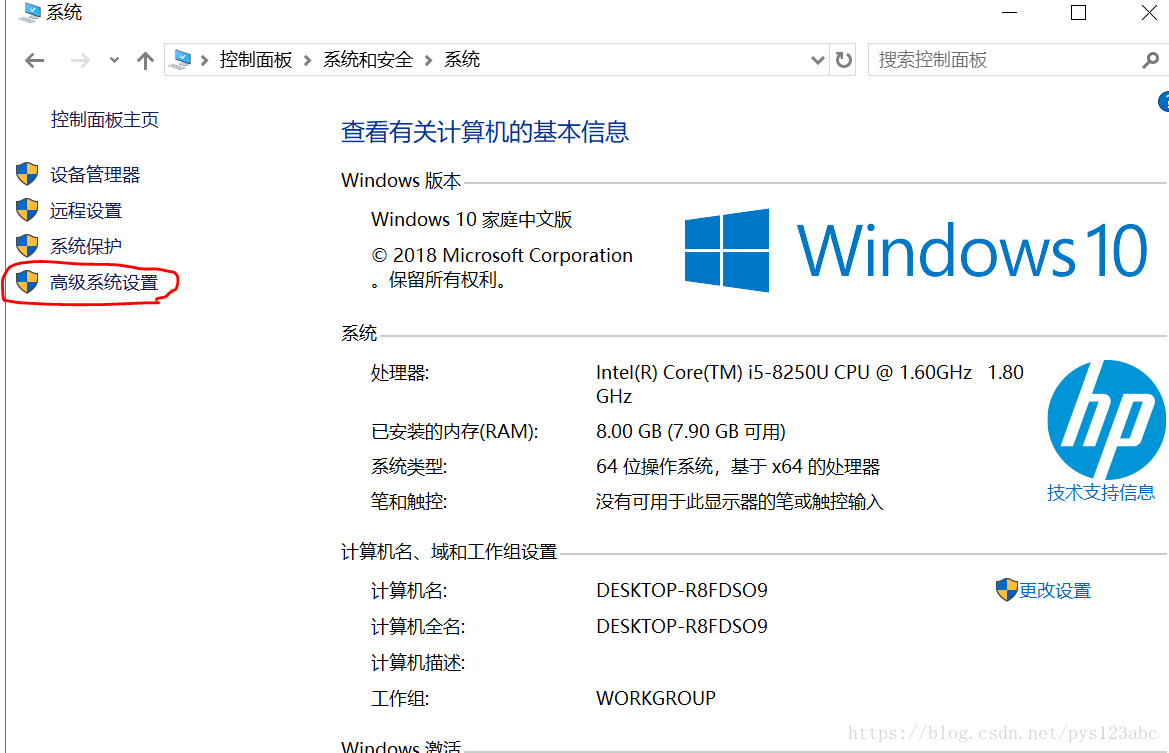Viewport: 1169px width, 753px height.
Task: Open 设备管理器 from the sidebar
Action: [95, 175]
